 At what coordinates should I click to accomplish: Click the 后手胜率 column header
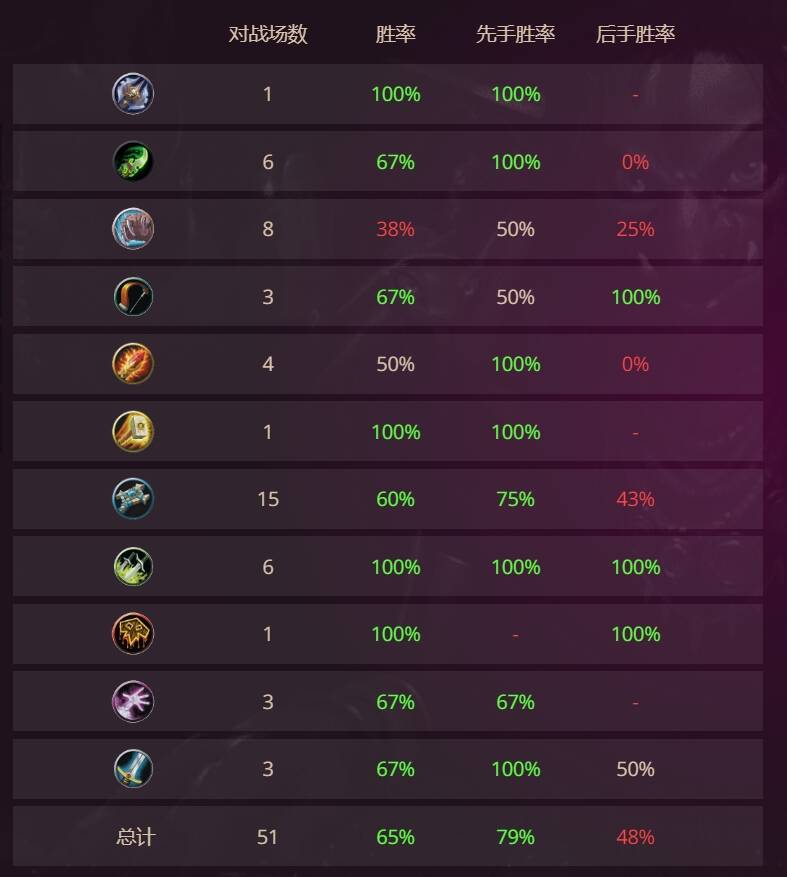[635, 34]
